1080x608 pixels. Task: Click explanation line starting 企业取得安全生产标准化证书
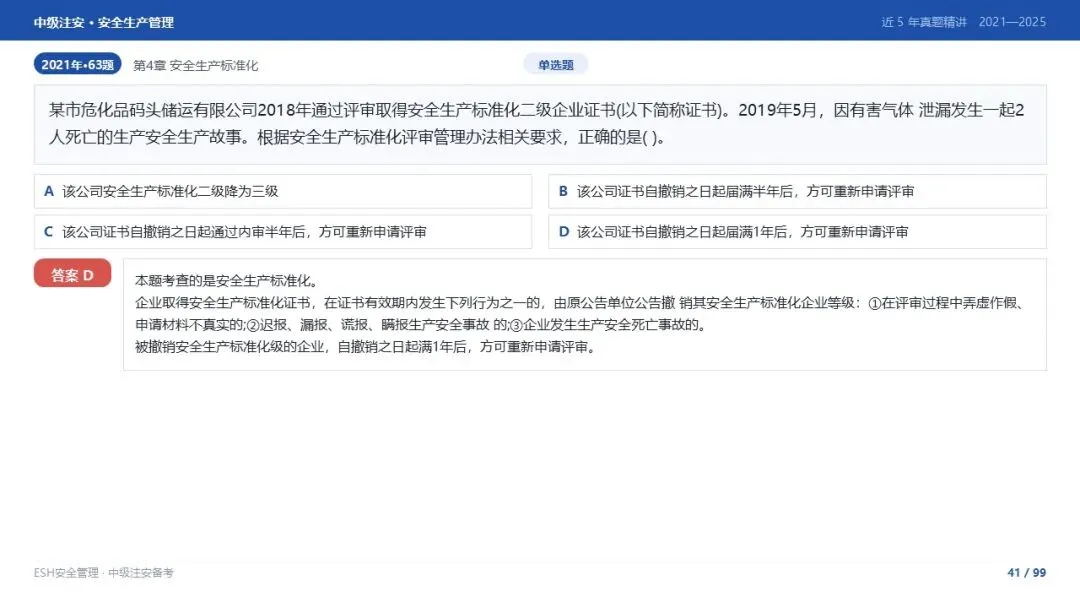coord(581,303)
